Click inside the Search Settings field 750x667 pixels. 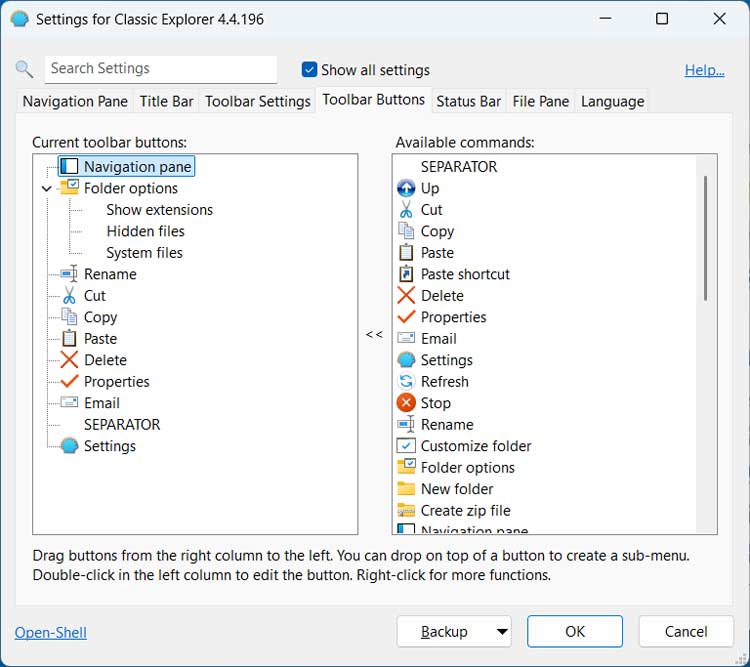pyautogui.click(x=161, y=69)
